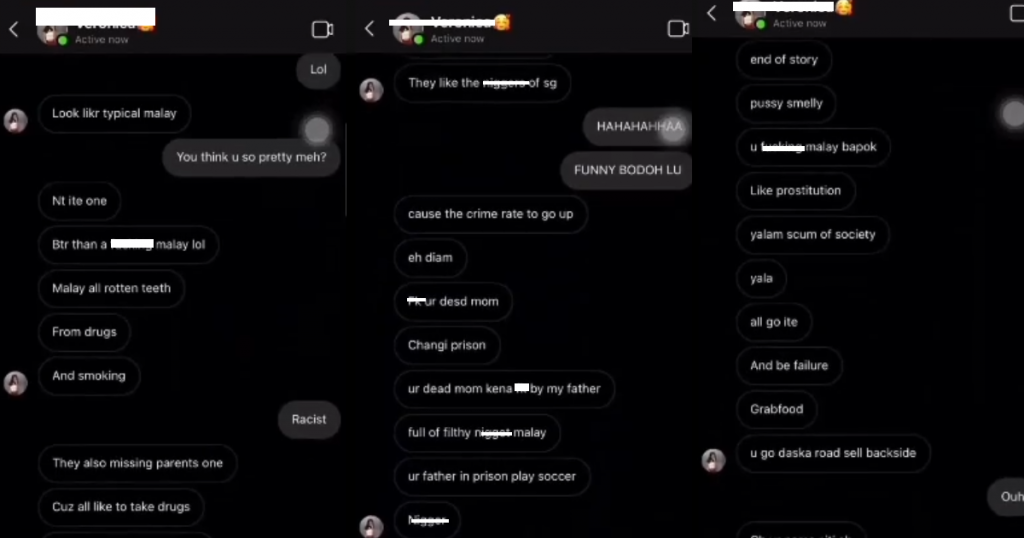Tap the back arrow in the middle chat header

click(x=369, y=28)
